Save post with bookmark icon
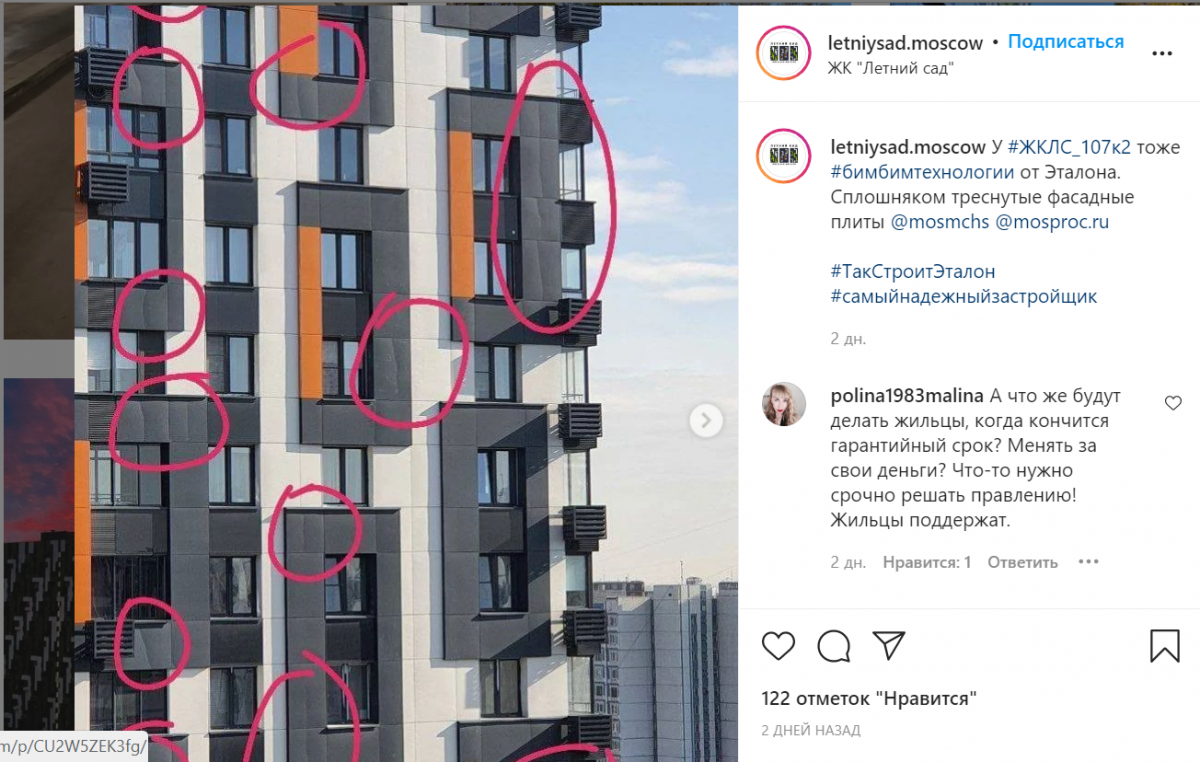1200x762 pixels. (x=1165, y=645)
